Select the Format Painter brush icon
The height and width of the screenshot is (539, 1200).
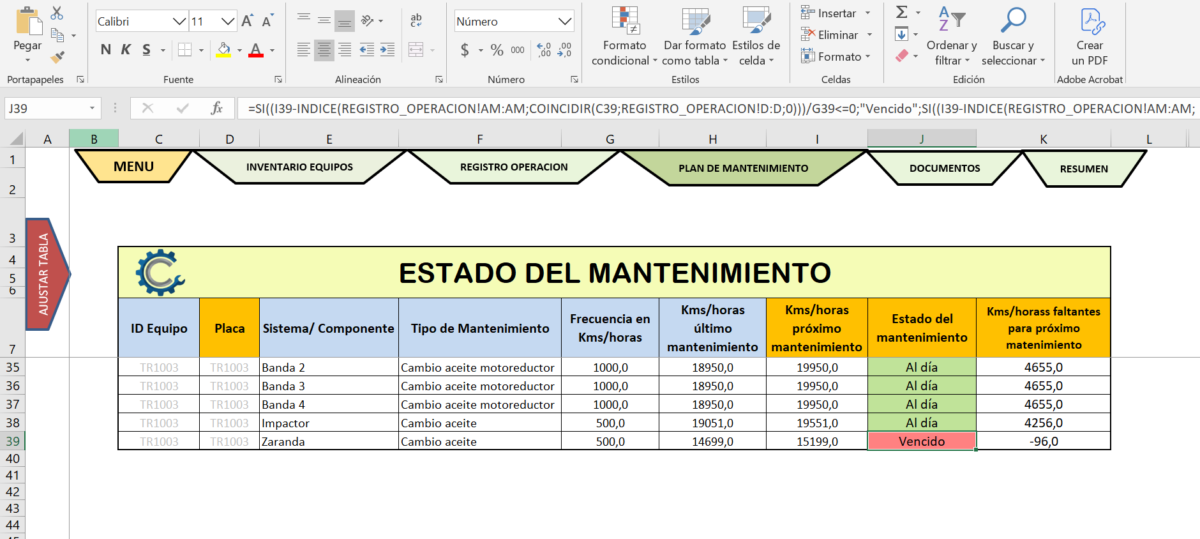click(x=57, y=57)
